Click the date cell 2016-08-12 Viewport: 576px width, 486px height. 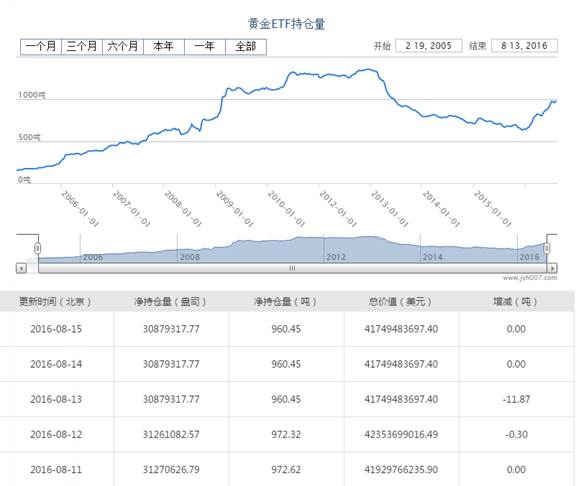[x=56, y=435]
